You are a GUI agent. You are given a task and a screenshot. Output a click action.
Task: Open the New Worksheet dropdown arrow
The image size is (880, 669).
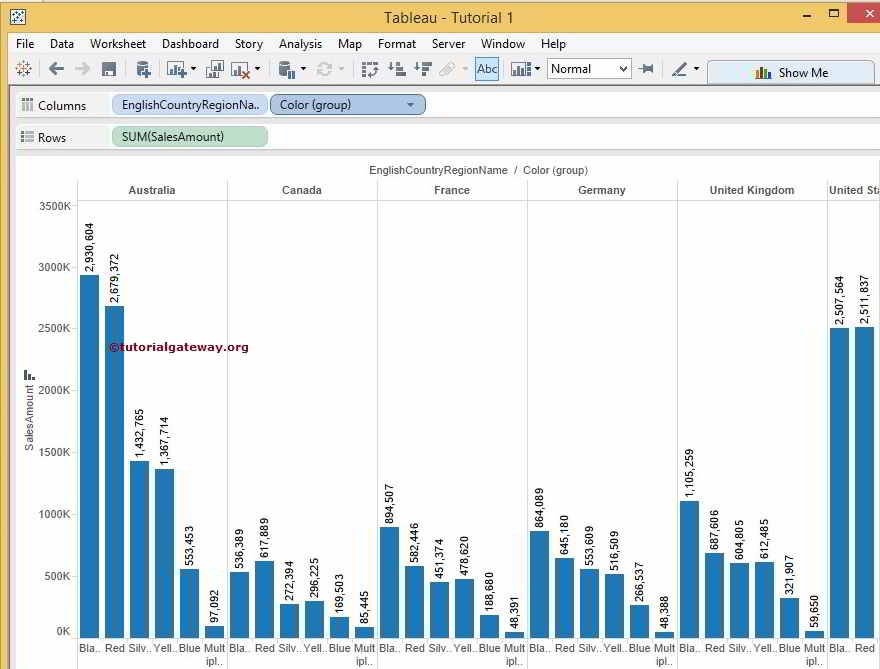(x=194, y=69)
